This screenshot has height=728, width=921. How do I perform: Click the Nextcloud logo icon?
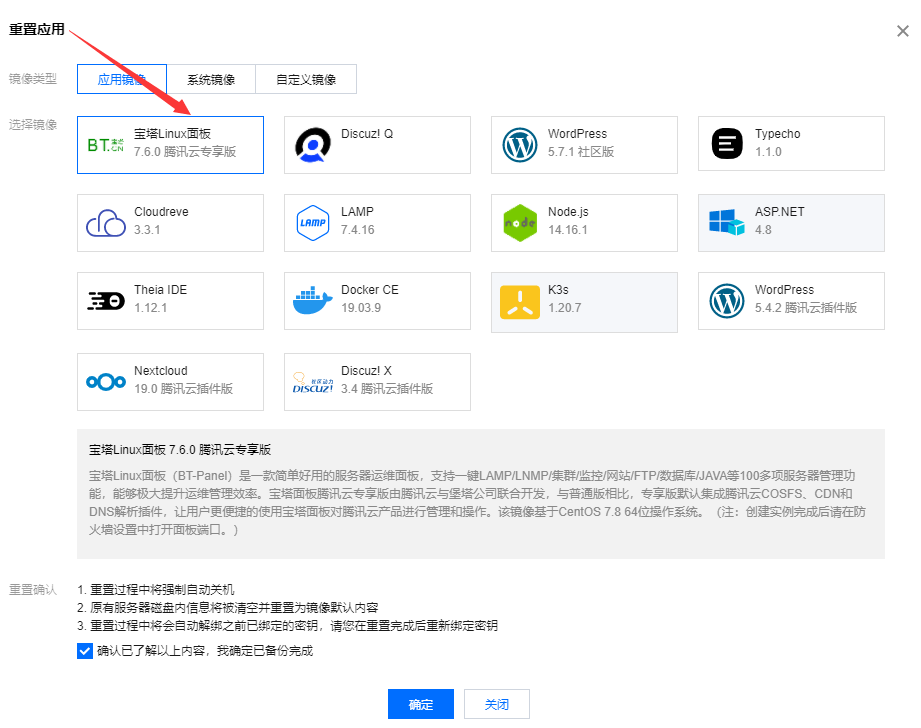(106, 382)
